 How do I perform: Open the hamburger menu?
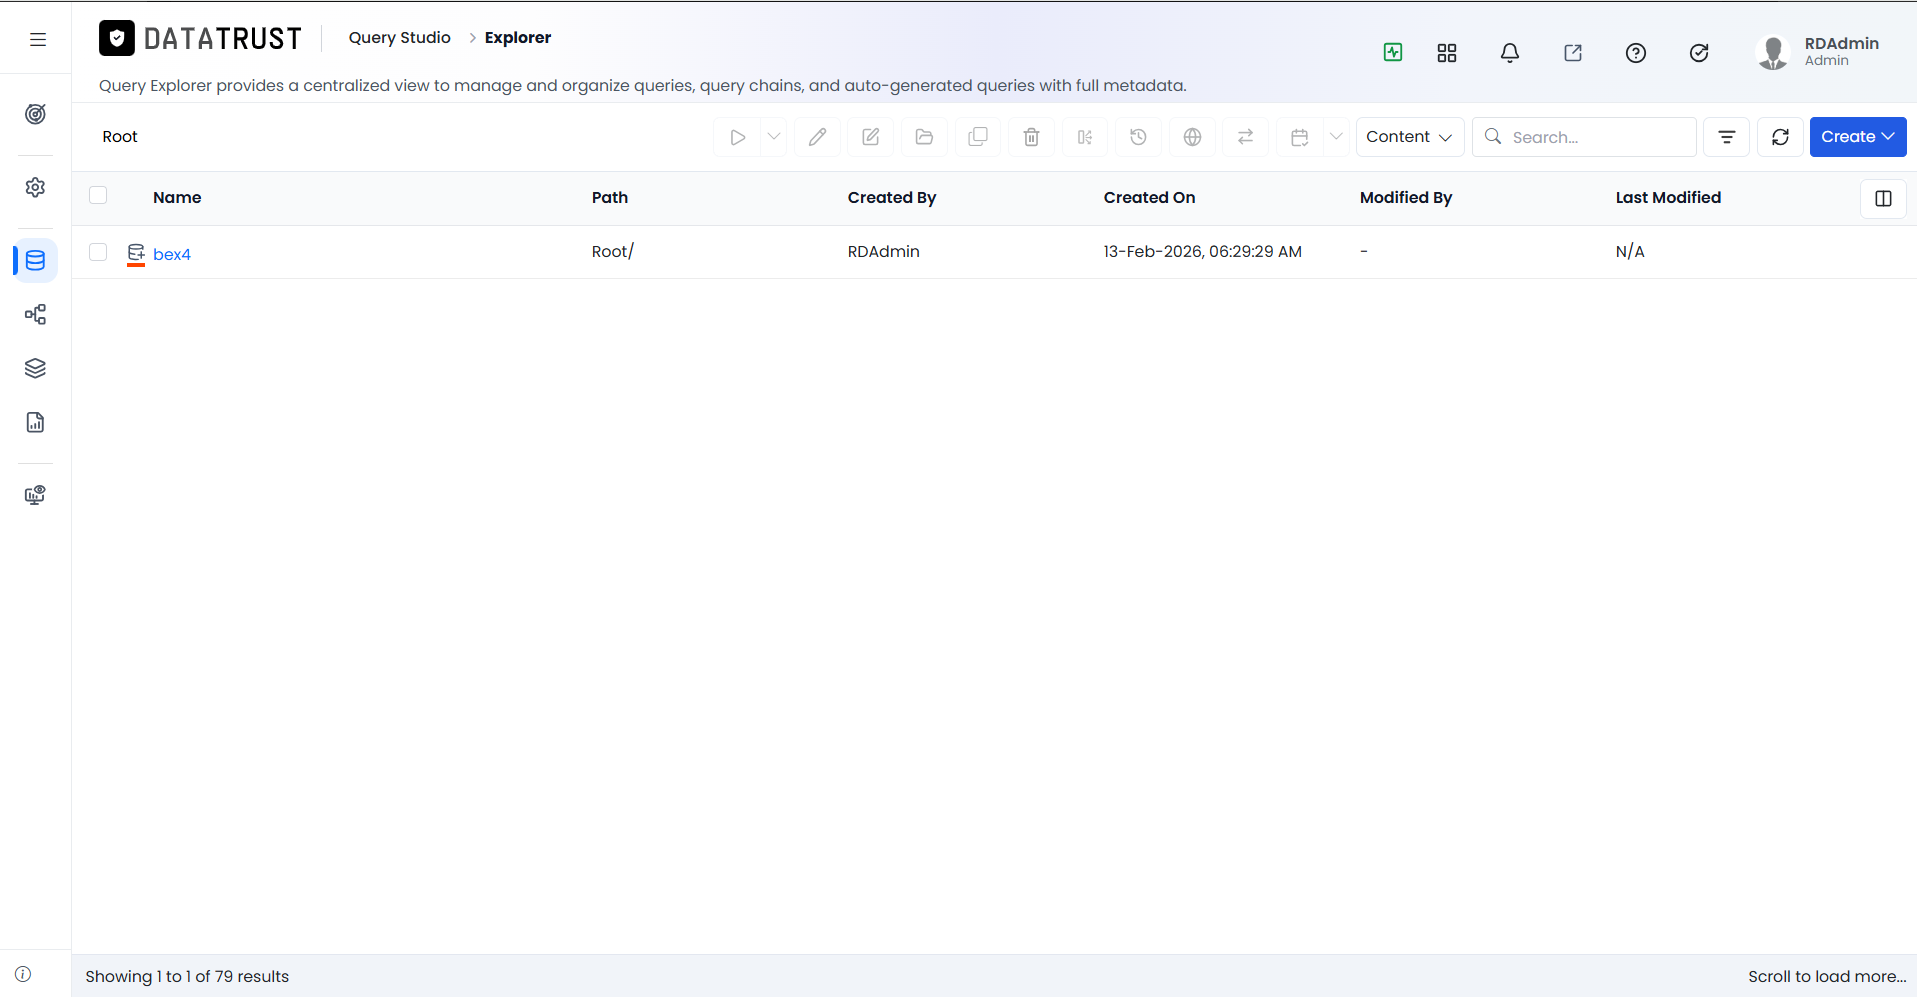[x=38, y=39]
